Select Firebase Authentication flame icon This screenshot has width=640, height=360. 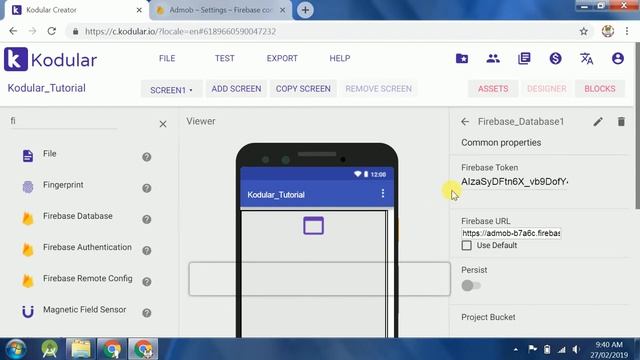(x=28, y=249)
